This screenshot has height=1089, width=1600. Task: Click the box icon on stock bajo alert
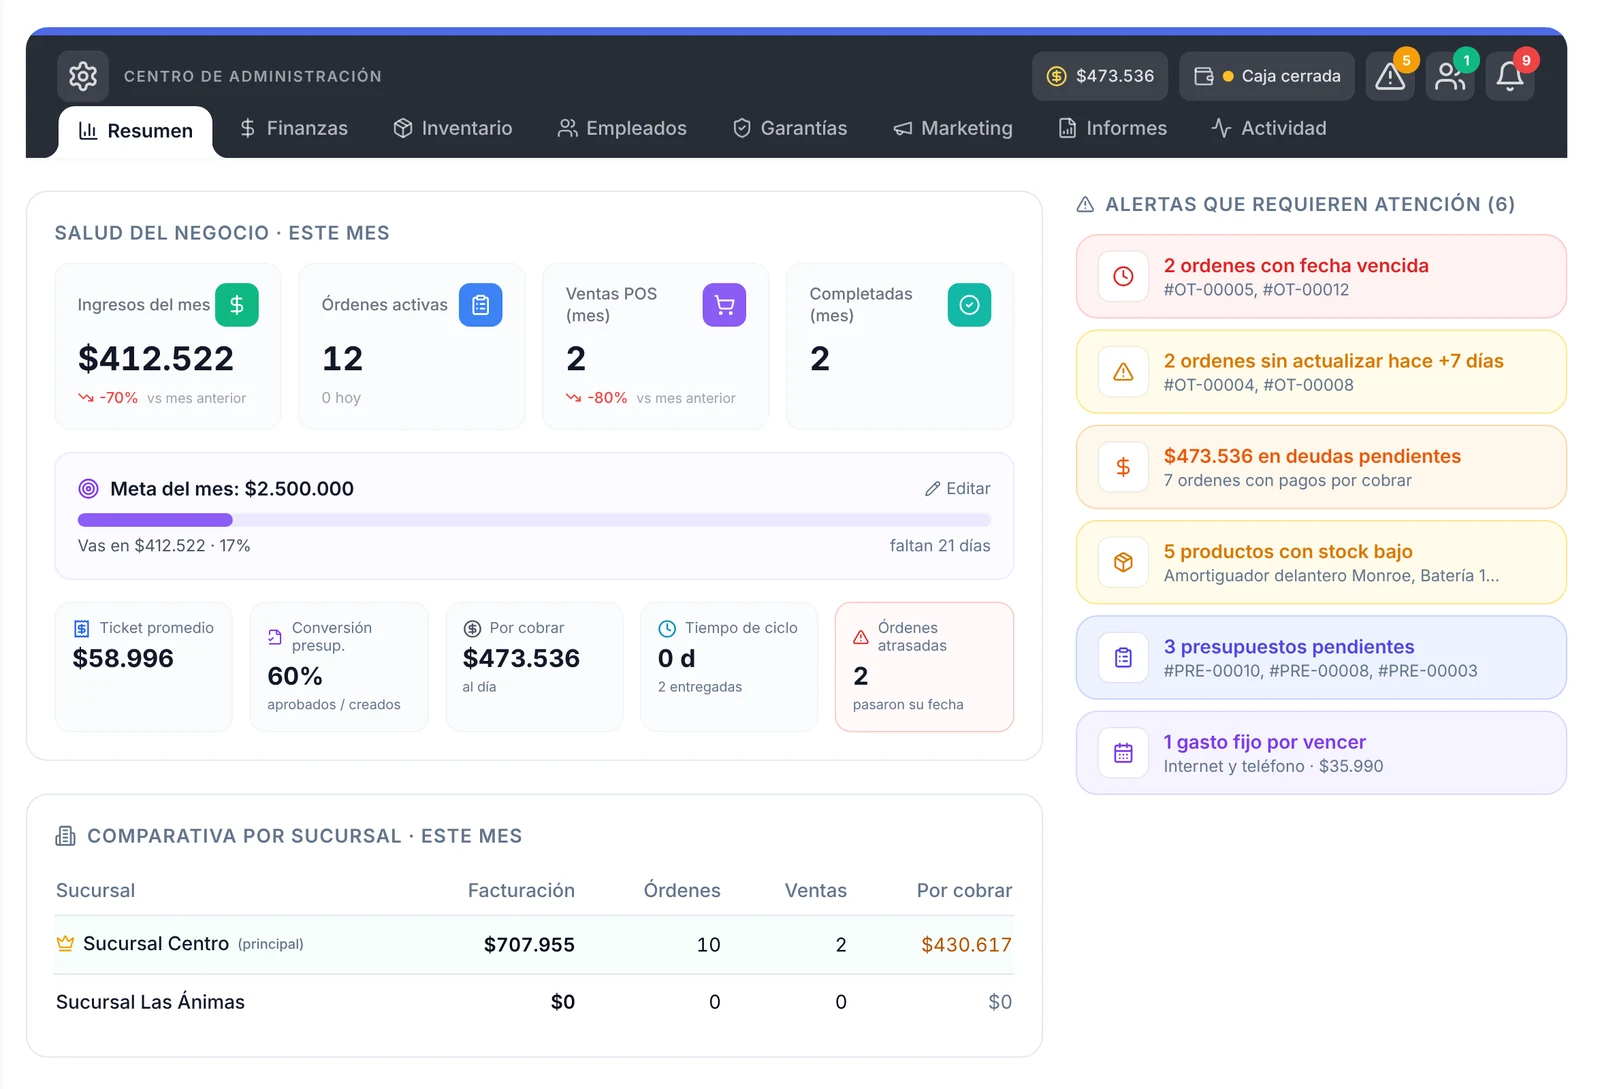coord(1124,562)
